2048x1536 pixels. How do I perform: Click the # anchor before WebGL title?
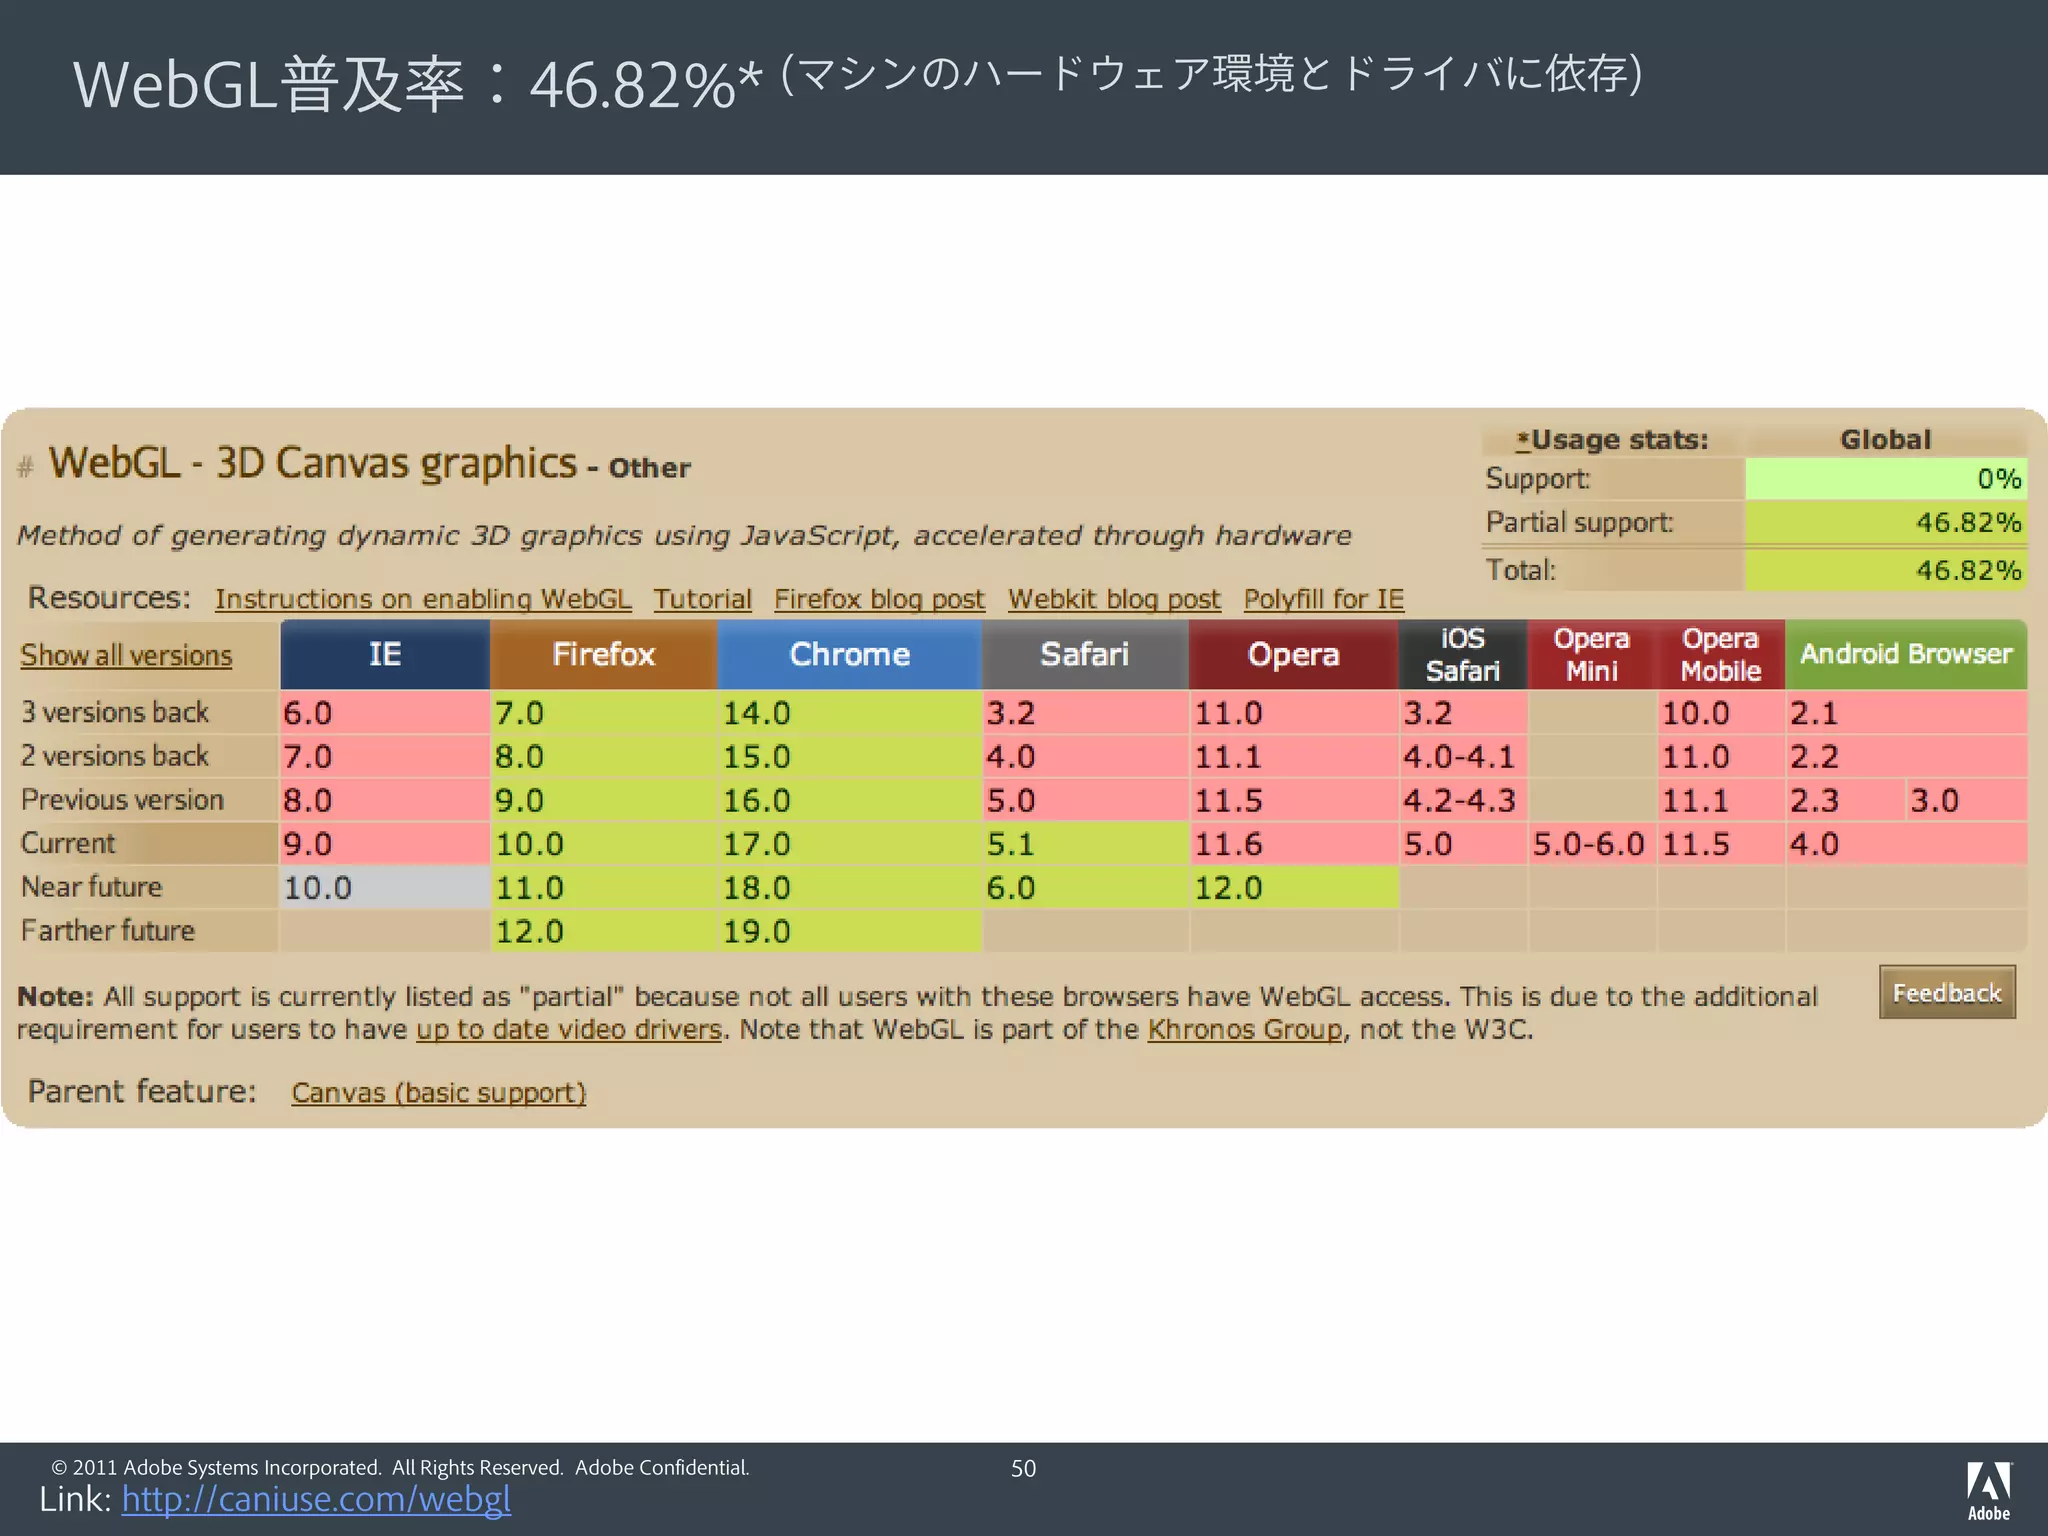tap(26, 466)
